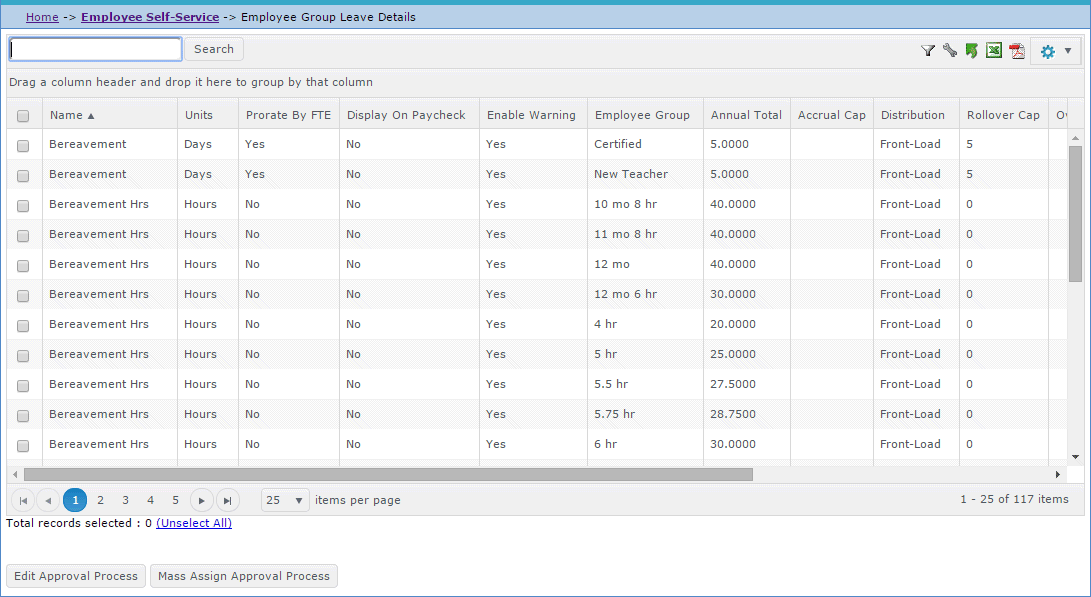Screen dimensions: 1091x597
Task: Toggle the select-all header checkbox
Action: tap(23, 116)
